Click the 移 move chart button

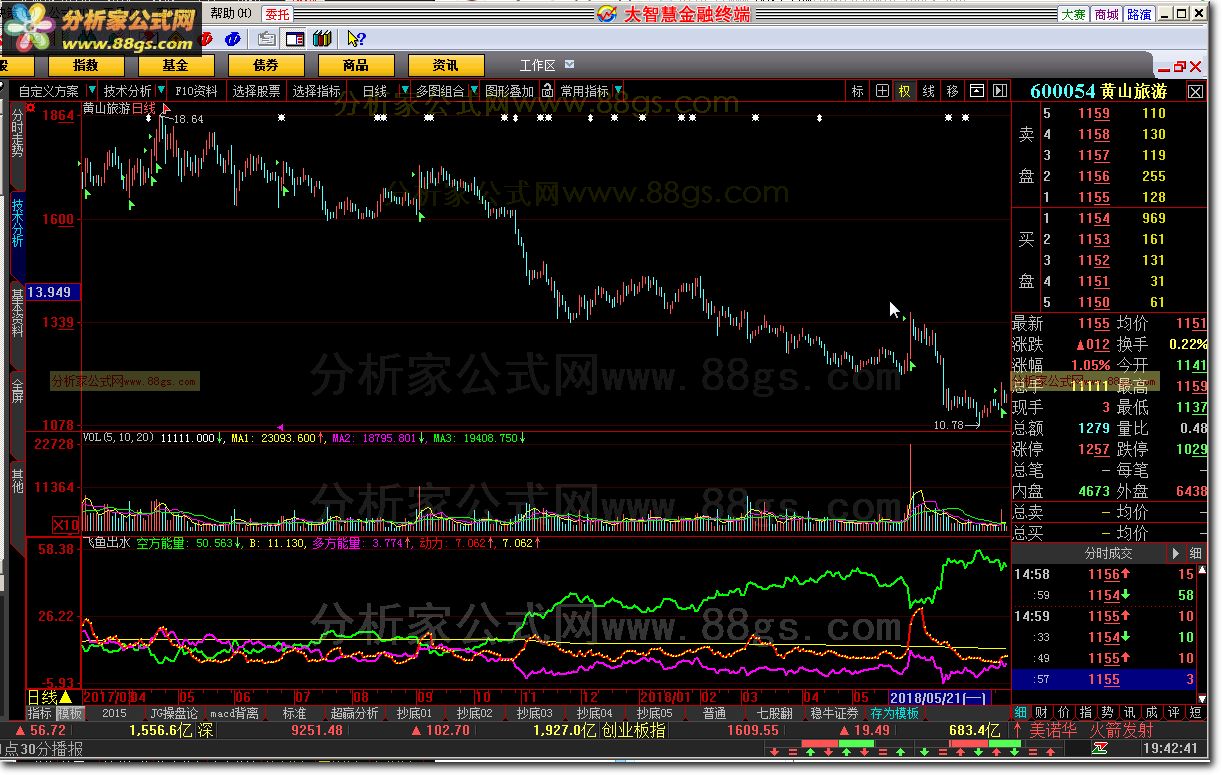[953, 91]
